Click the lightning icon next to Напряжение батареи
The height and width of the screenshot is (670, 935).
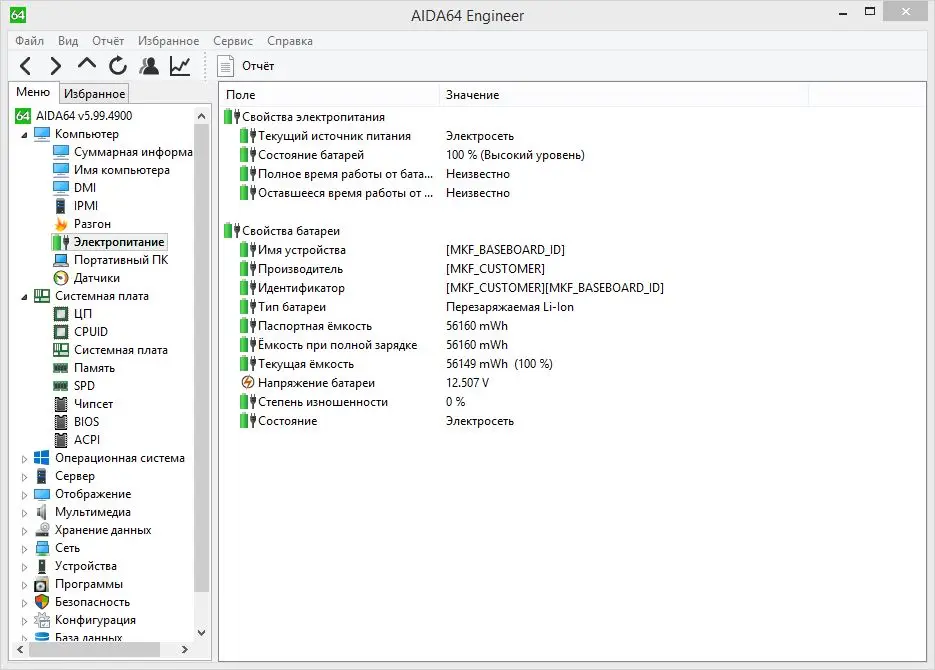[x=247, y=383]
